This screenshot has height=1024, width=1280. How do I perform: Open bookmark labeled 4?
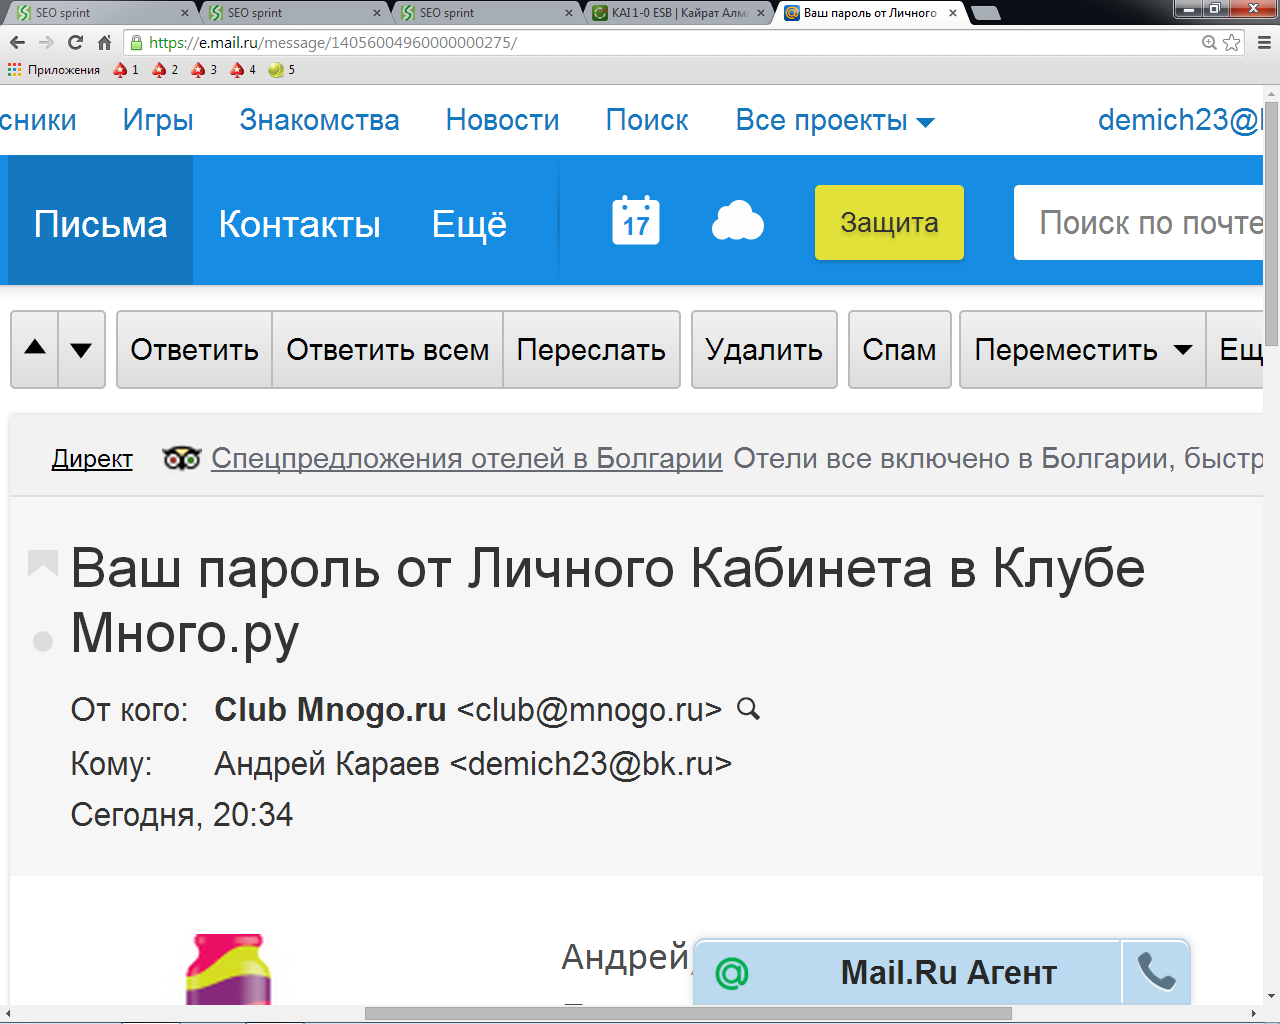coord(243,70)
